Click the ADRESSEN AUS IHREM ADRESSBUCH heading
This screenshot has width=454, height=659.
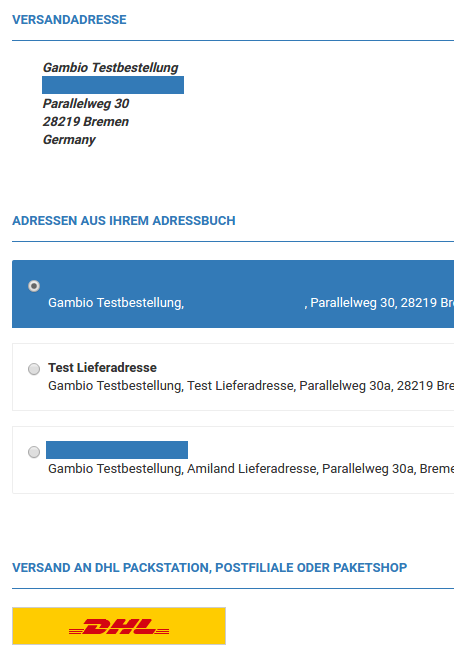[124, 221]
